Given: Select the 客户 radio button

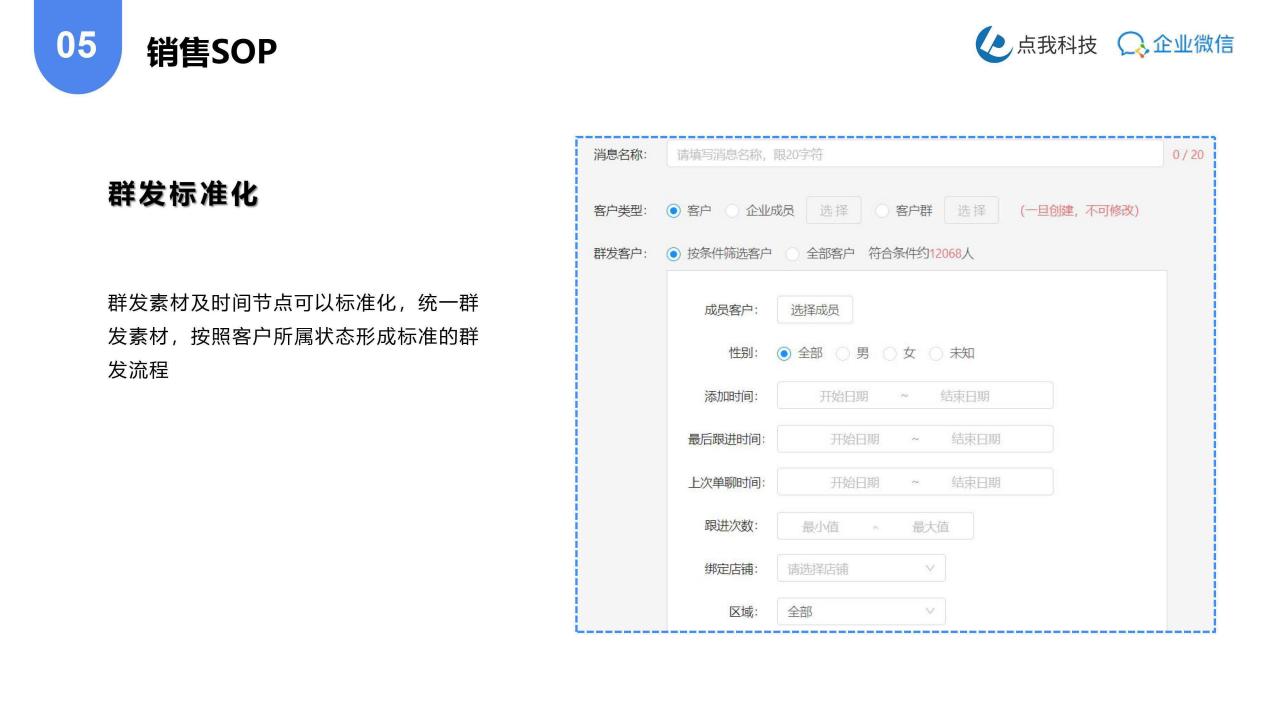Looking at the screenshot, I should 674,211.
